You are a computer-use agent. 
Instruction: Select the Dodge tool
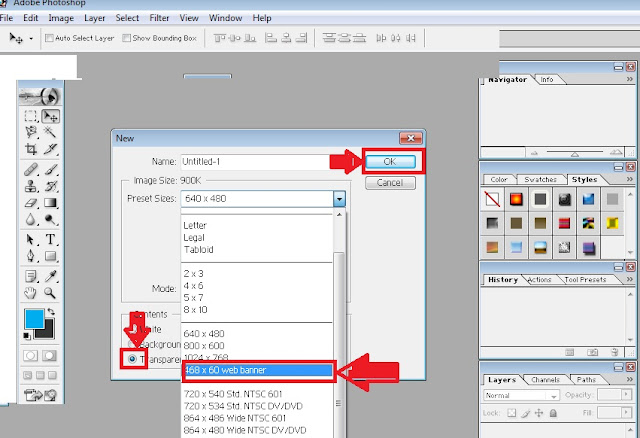(x=50, y=220)
